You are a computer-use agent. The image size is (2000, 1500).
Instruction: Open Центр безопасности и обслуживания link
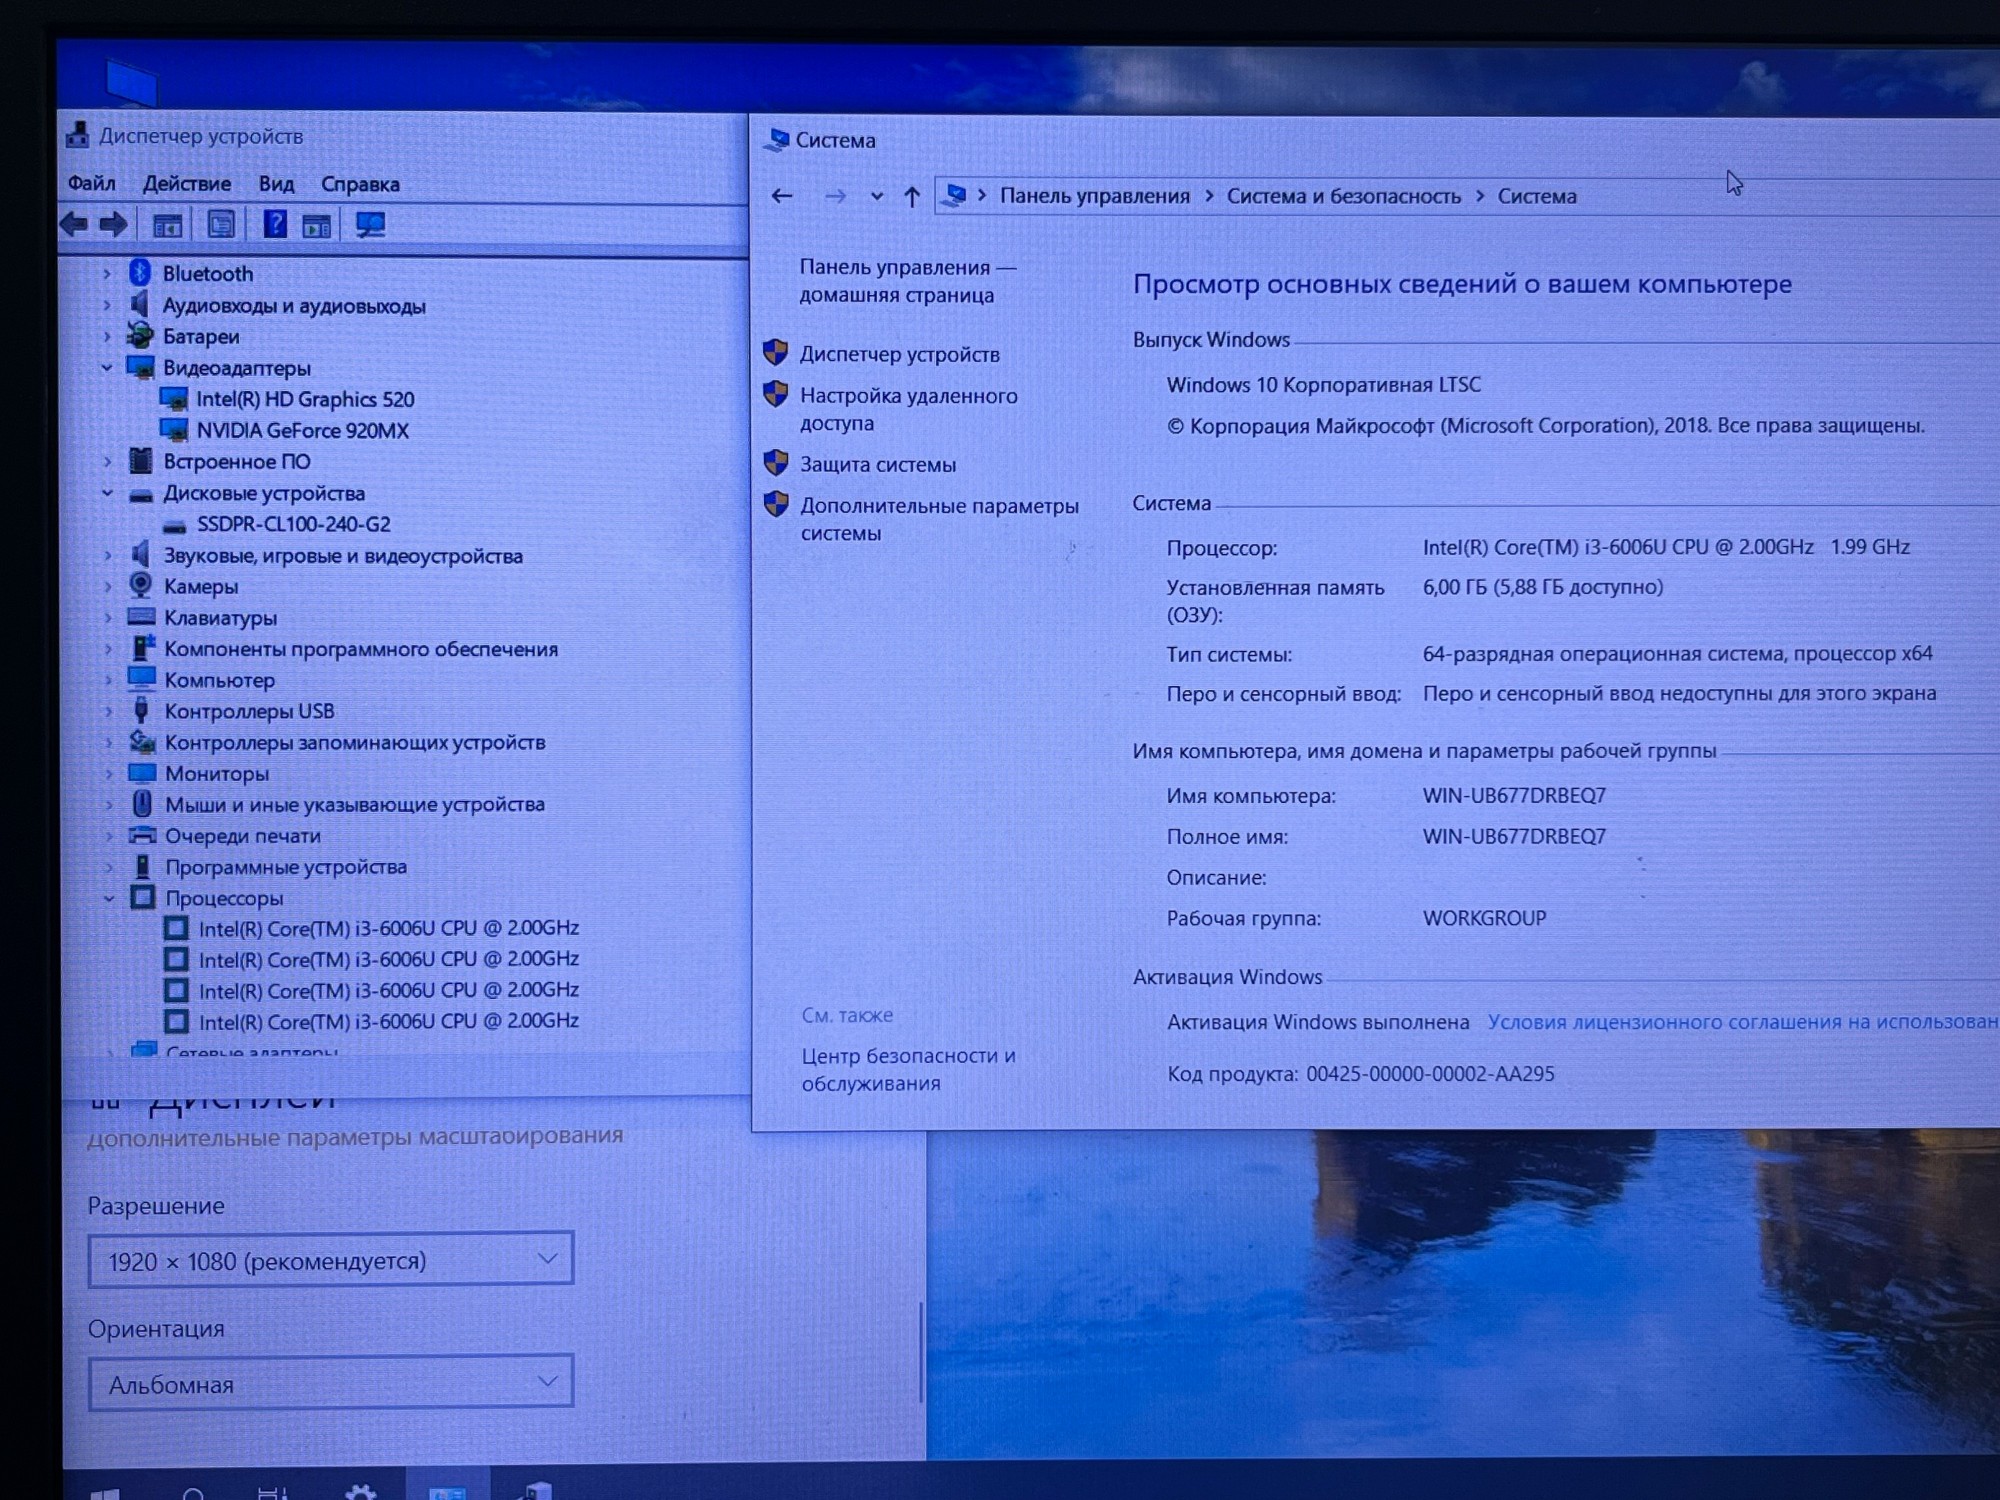[908, 1069]
